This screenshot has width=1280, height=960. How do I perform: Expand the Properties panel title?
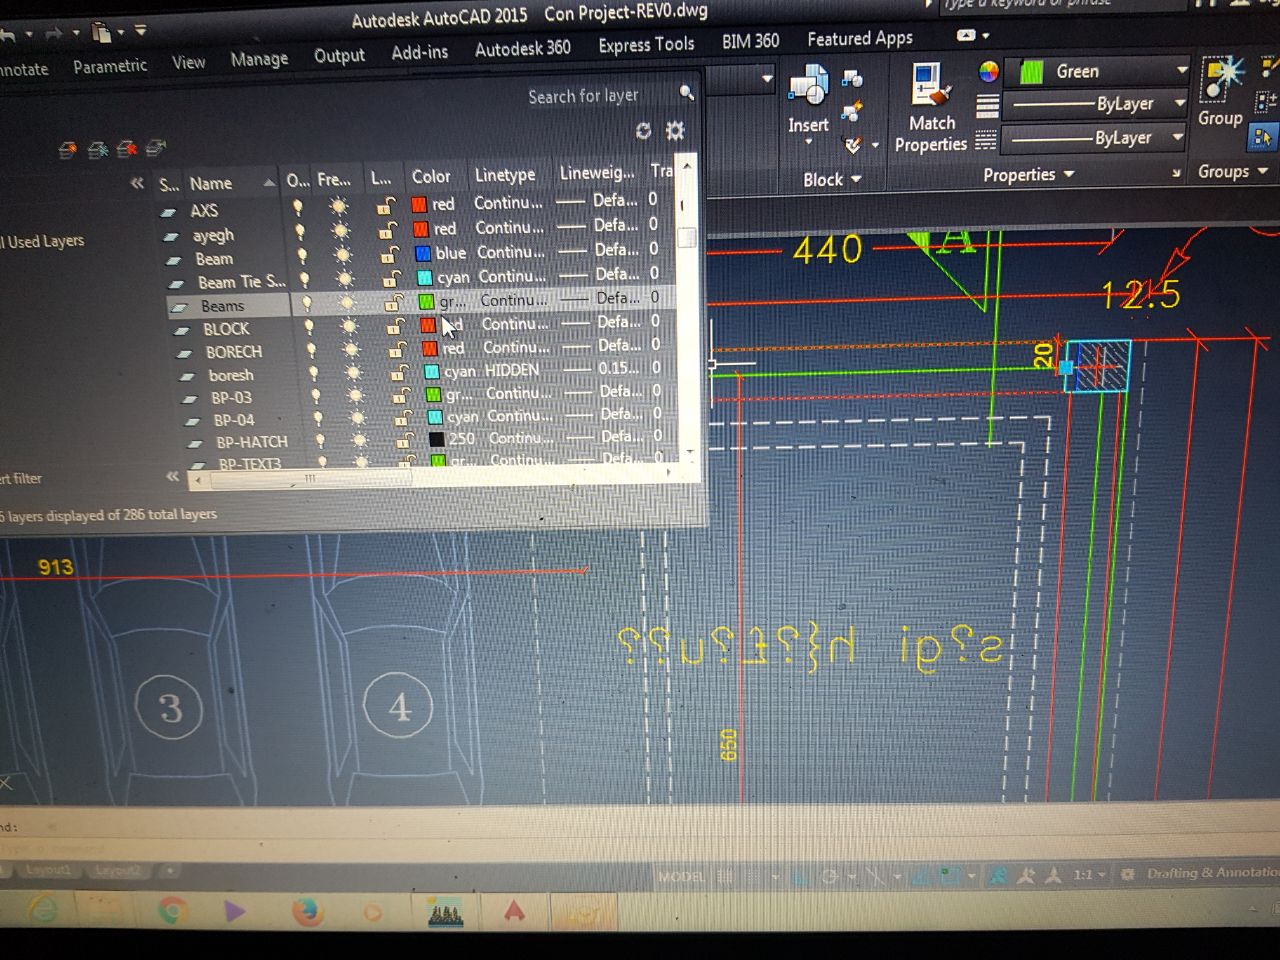1028,175
